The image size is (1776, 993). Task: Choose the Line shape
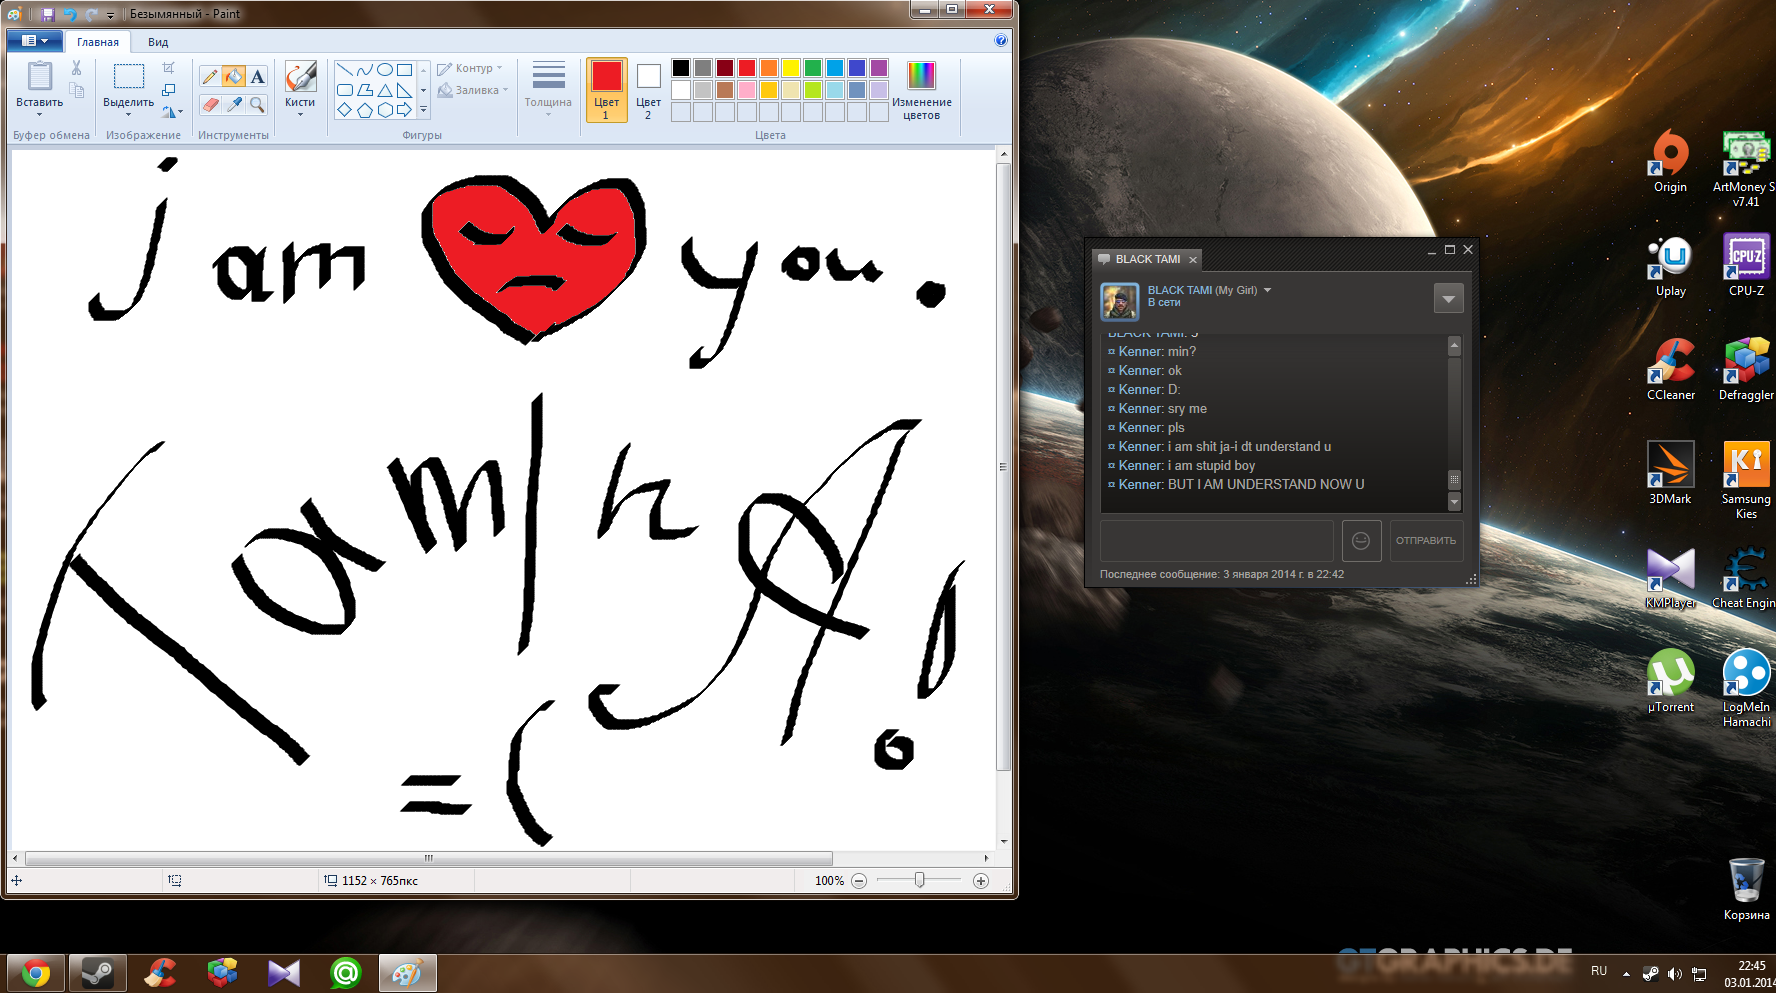(x=344, y=70)
